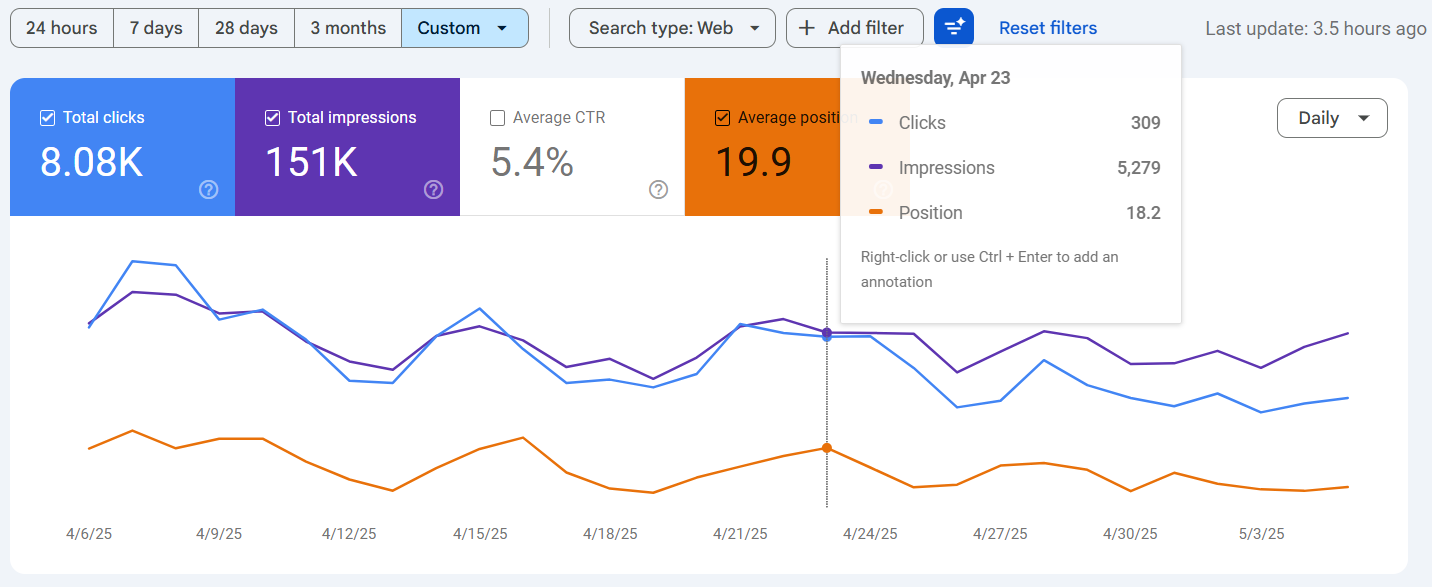Open the Daily granularity dropdown
The height and width of the screenshot is (587, 1432).
[x=1332, y=118]
